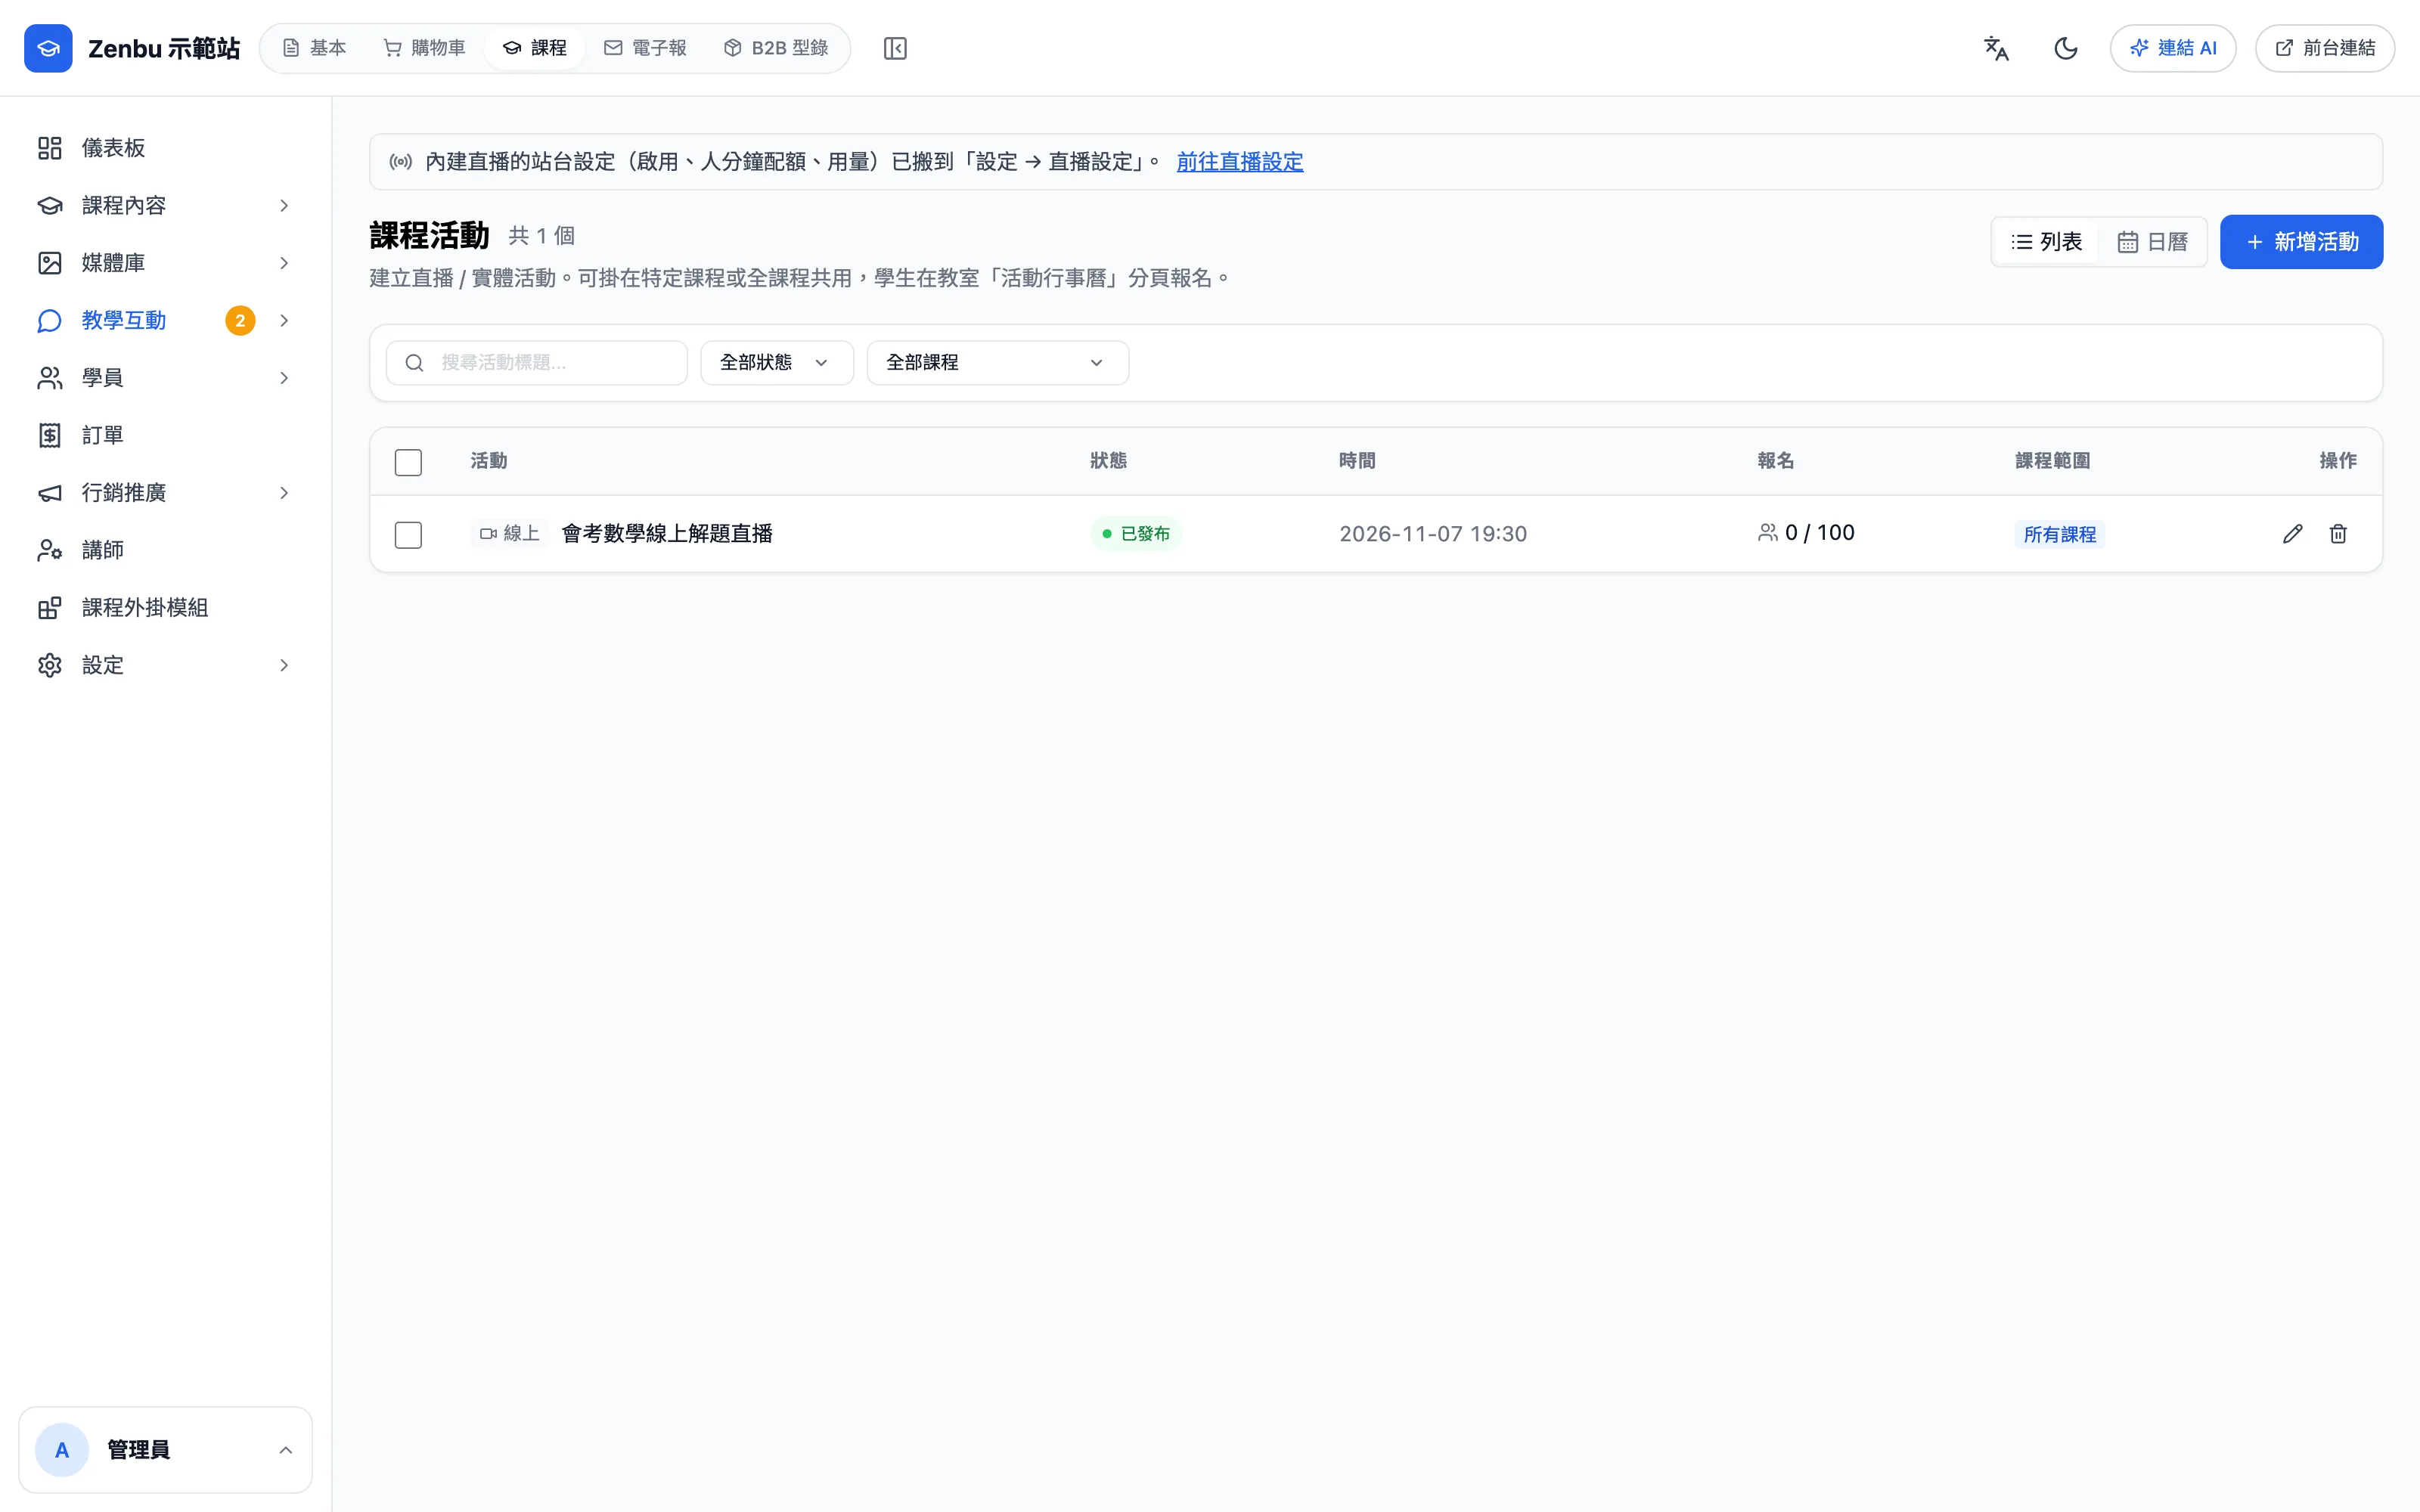Open 儀表板 in the sidebar

[x=165, y=148]
